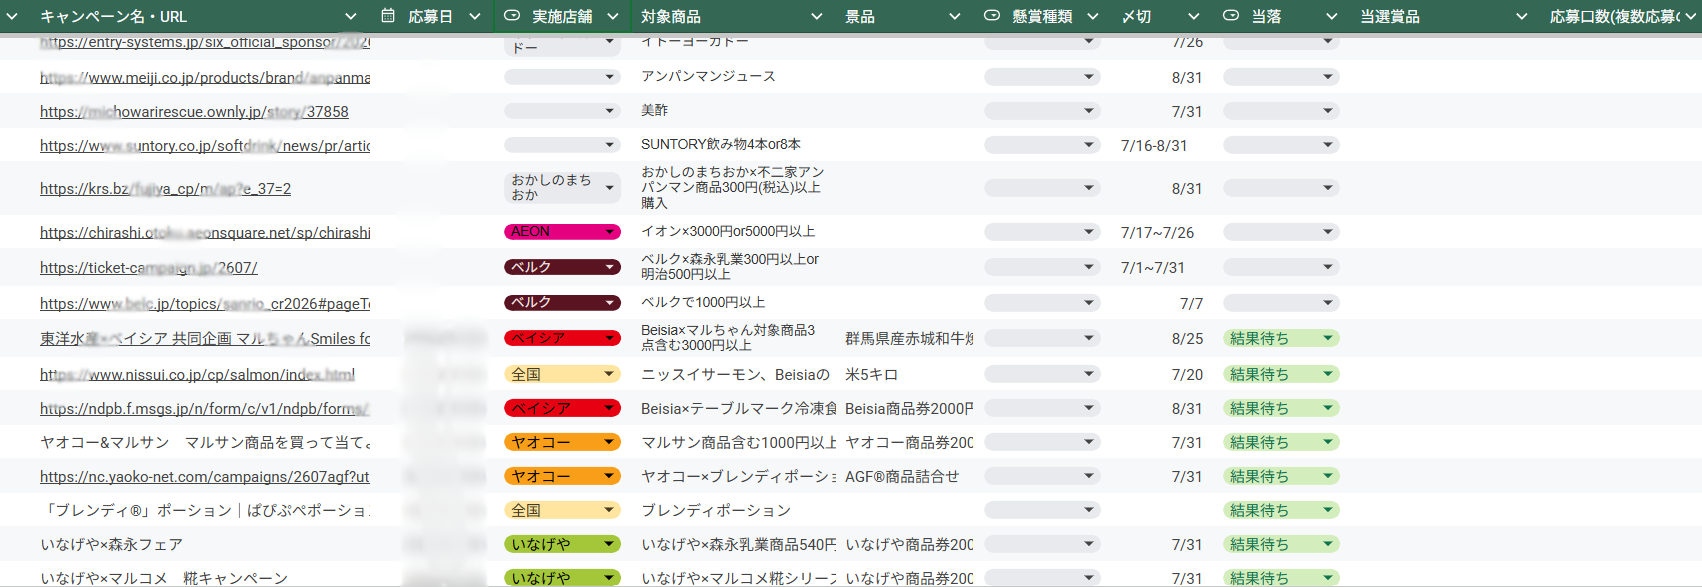Click the dropdown-type icon beside 懸賞種類 header
Image resolution: width=1702 pixels, height=587 pixels.
tap(992, 16)
